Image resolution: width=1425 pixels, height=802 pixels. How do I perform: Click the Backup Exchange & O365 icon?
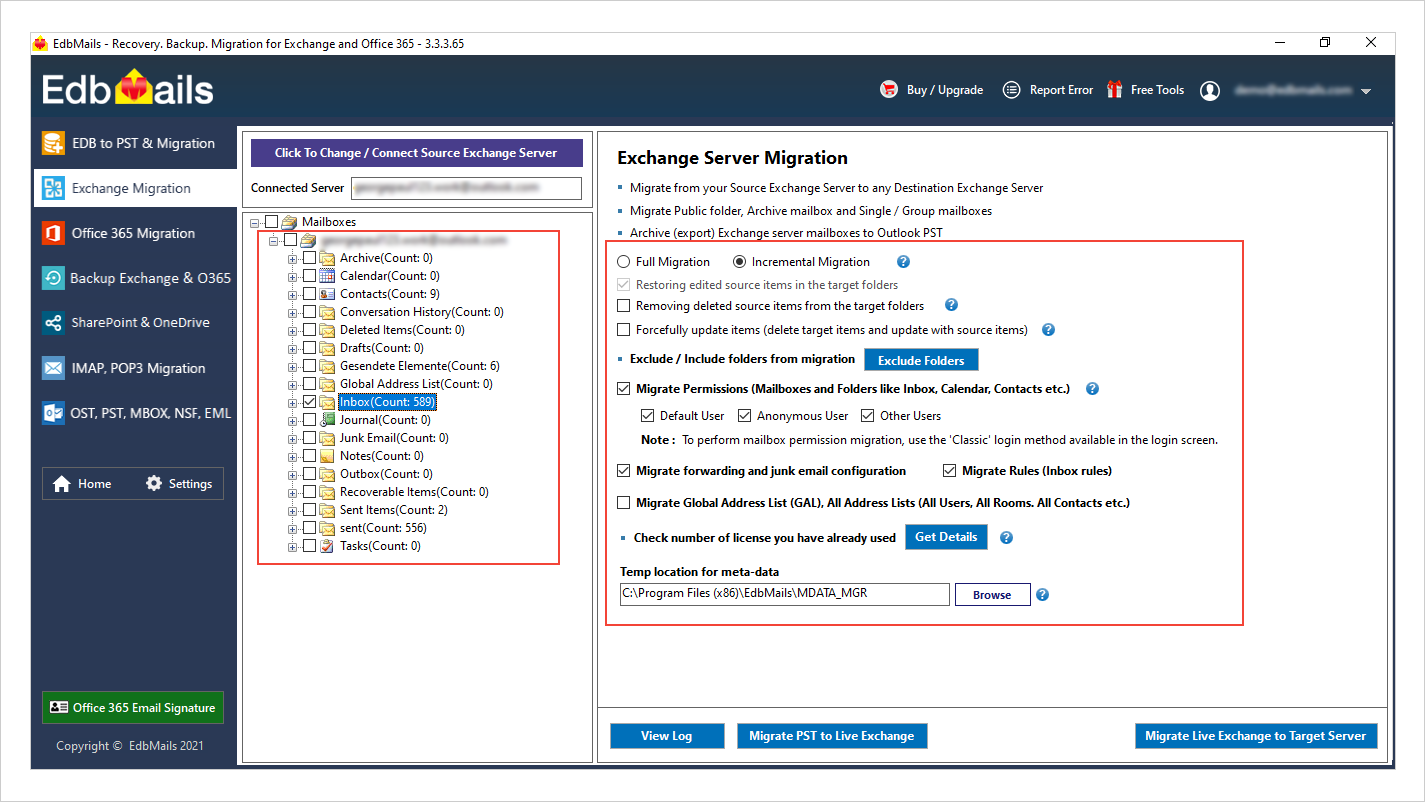coord(53,278)
